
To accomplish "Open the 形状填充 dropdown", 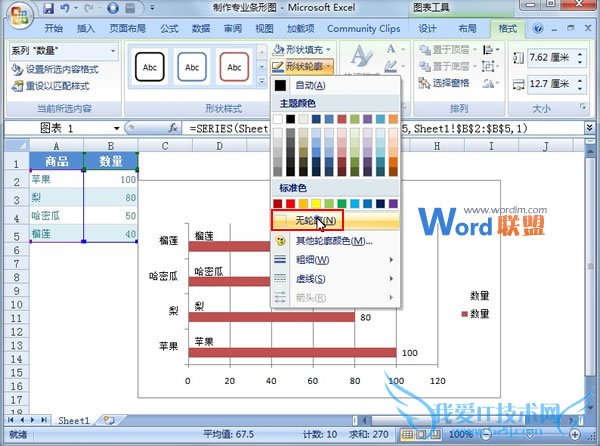I will [x=302, y=49].
